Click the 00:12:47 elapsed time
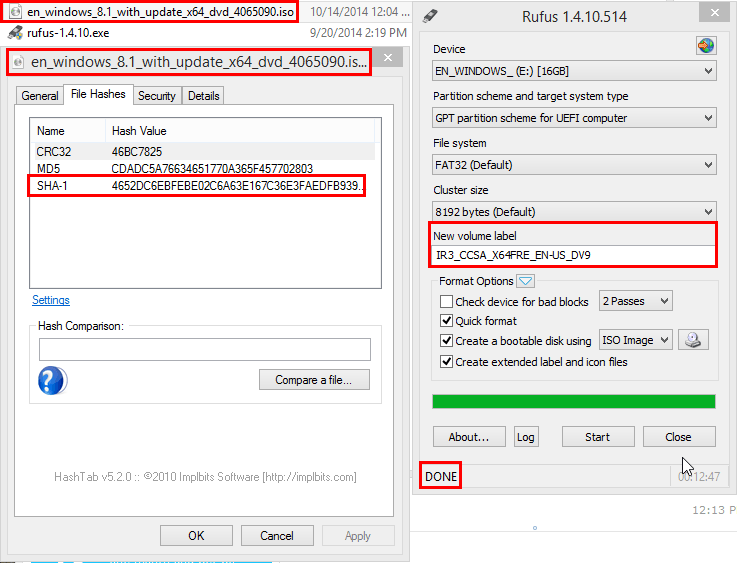The width and height of the screenshot is (737, 563). coord(698,477)
